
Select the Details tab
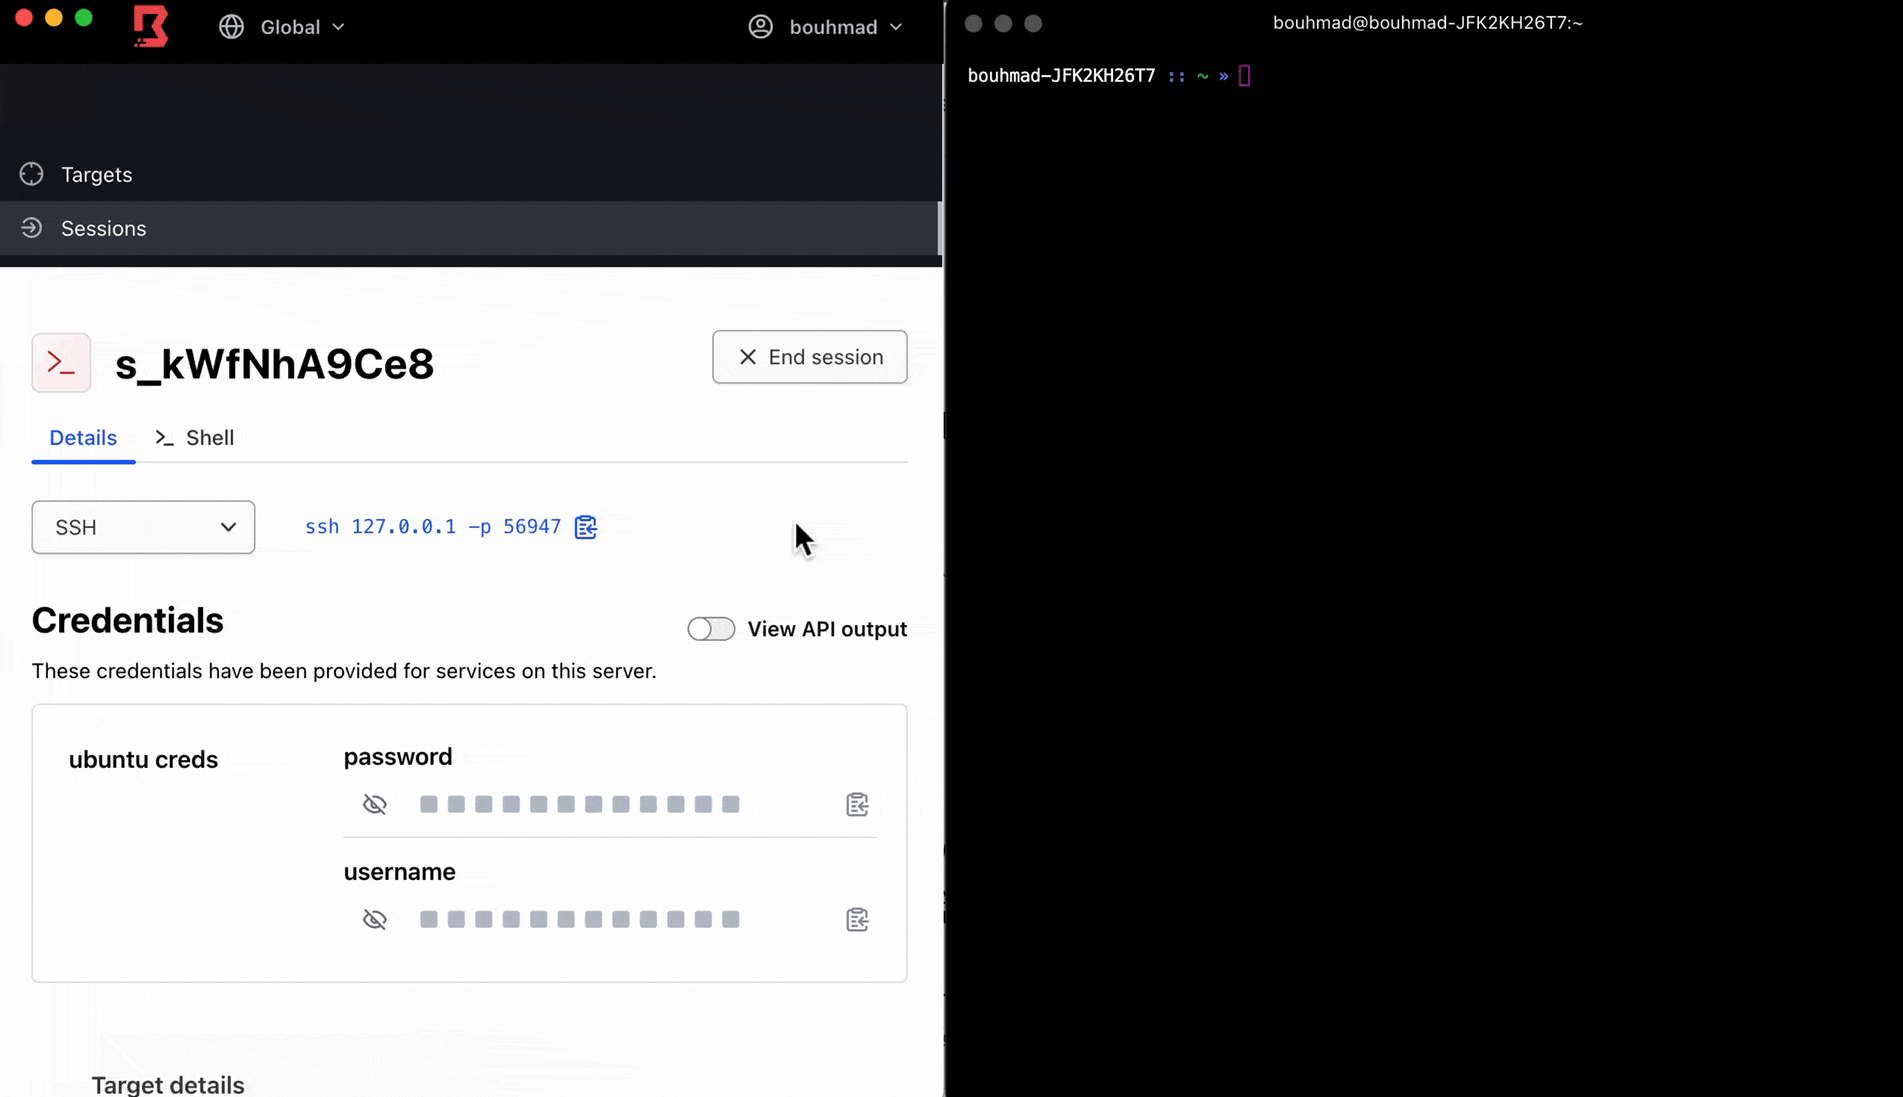tap(83, 438)
